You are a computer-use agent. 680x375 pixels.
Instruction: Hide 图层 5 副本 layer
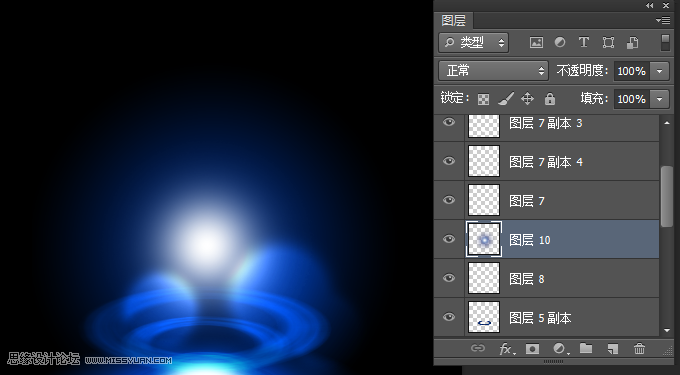(x=449, y=317)
